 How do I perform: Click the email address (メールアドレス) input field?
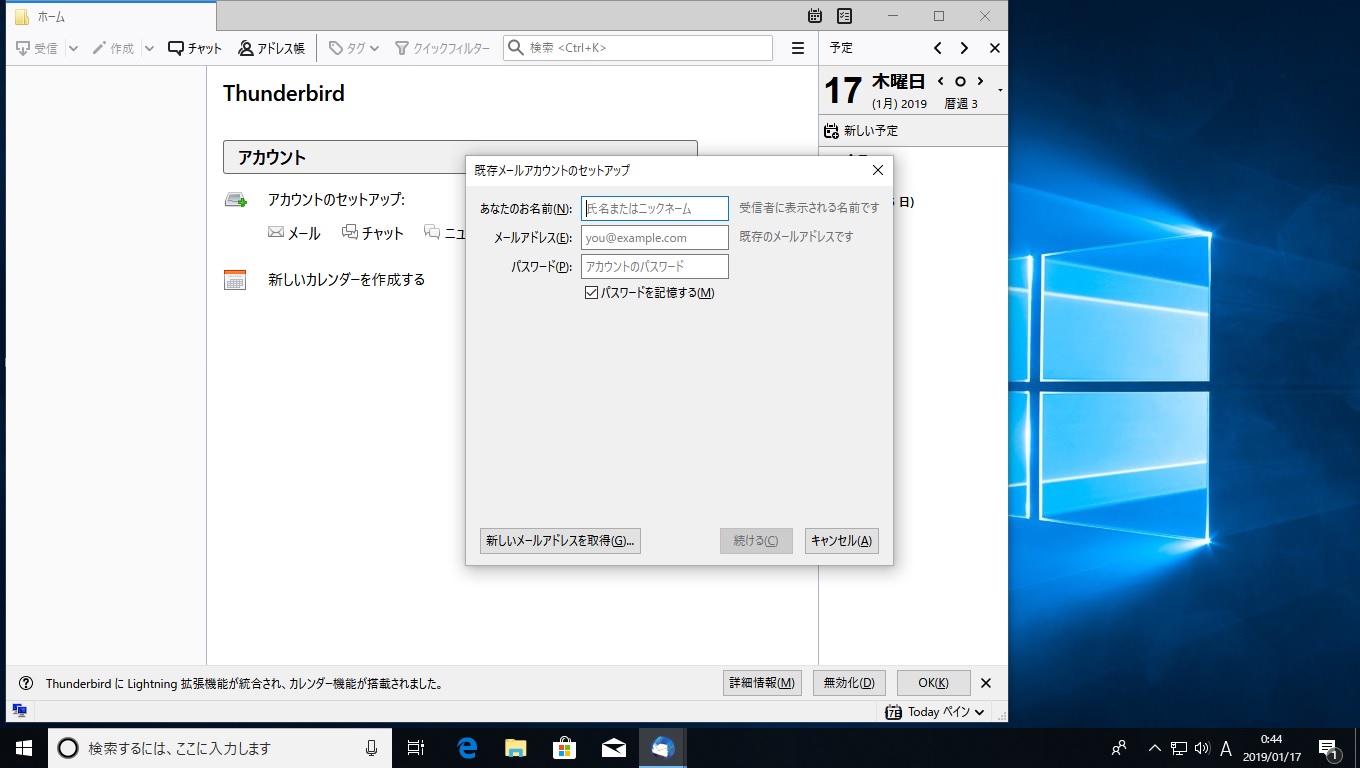[x=654, y=238]
